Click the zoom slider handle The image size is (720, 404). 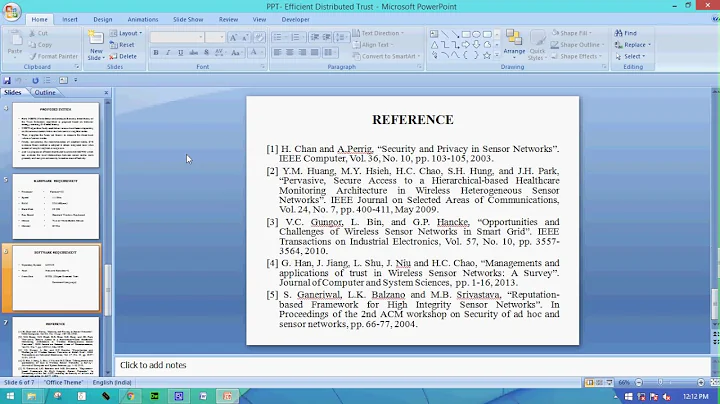[660, 382]
